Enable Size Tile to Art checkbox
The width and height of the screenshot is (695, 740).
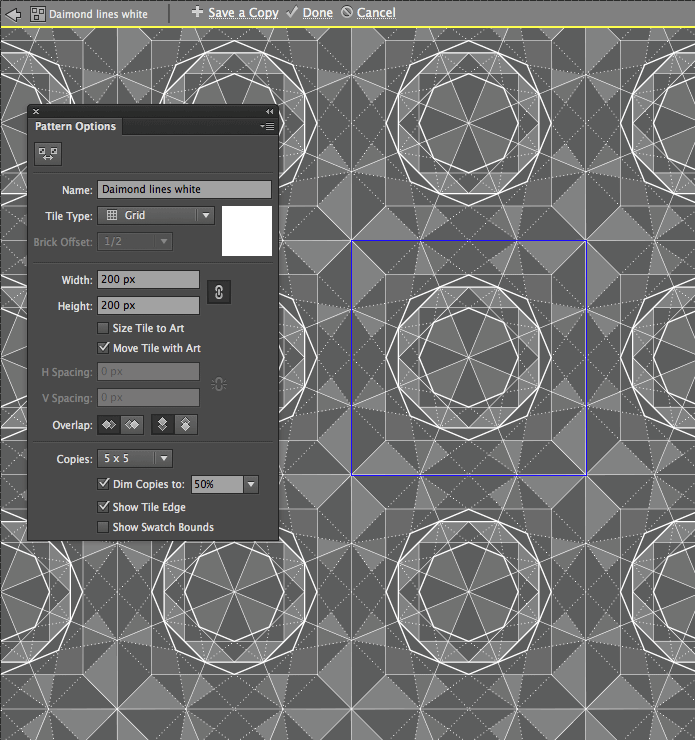[x=103, y=328]
